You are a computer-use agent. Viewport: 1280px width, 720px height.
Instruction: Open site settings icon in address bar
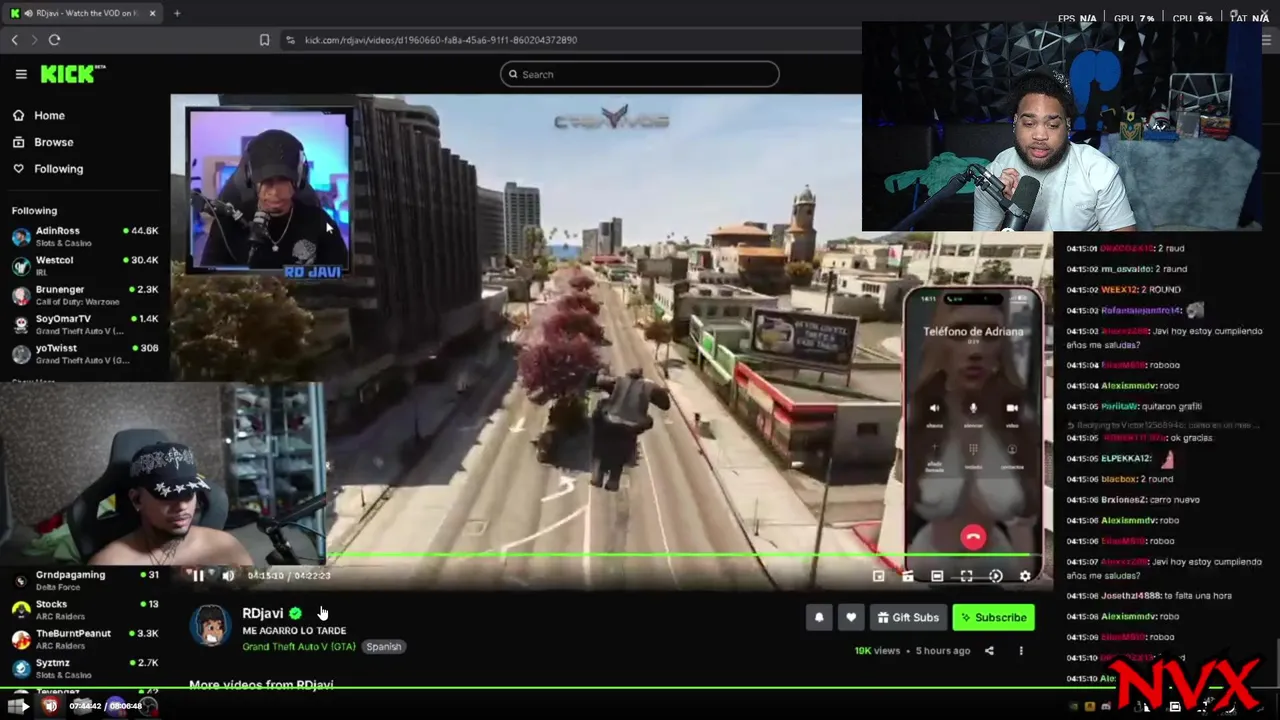[290, 40]
